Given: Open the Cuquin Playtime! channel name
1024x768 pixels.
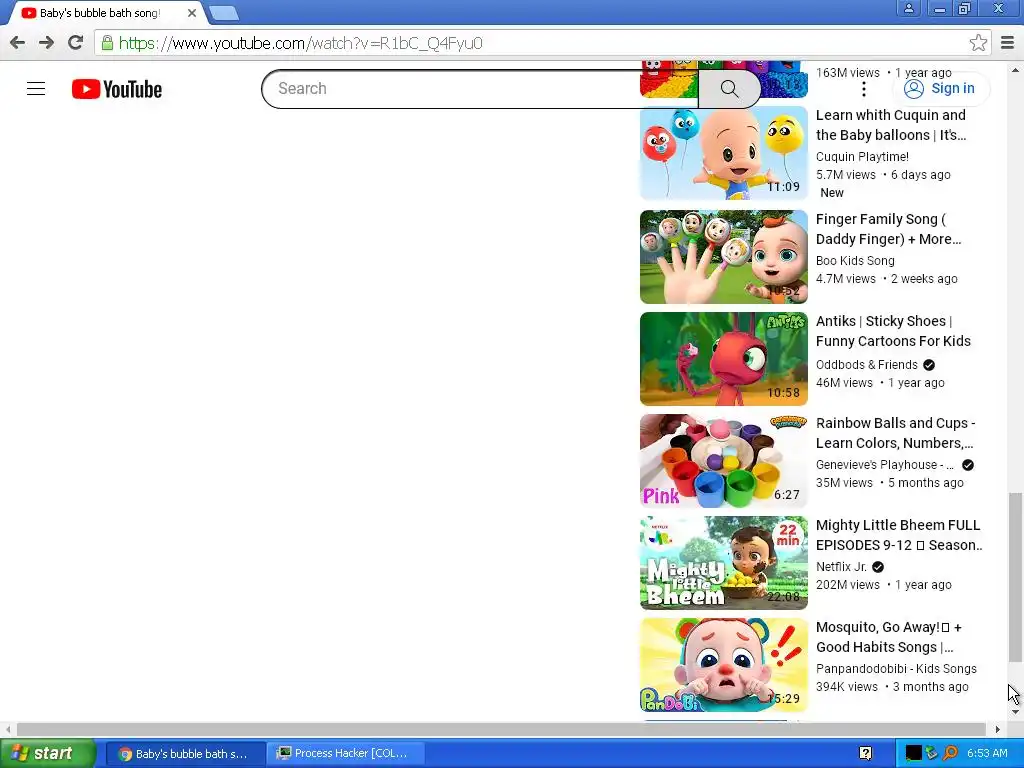Looking at the screenshot, I should (862, 157).
